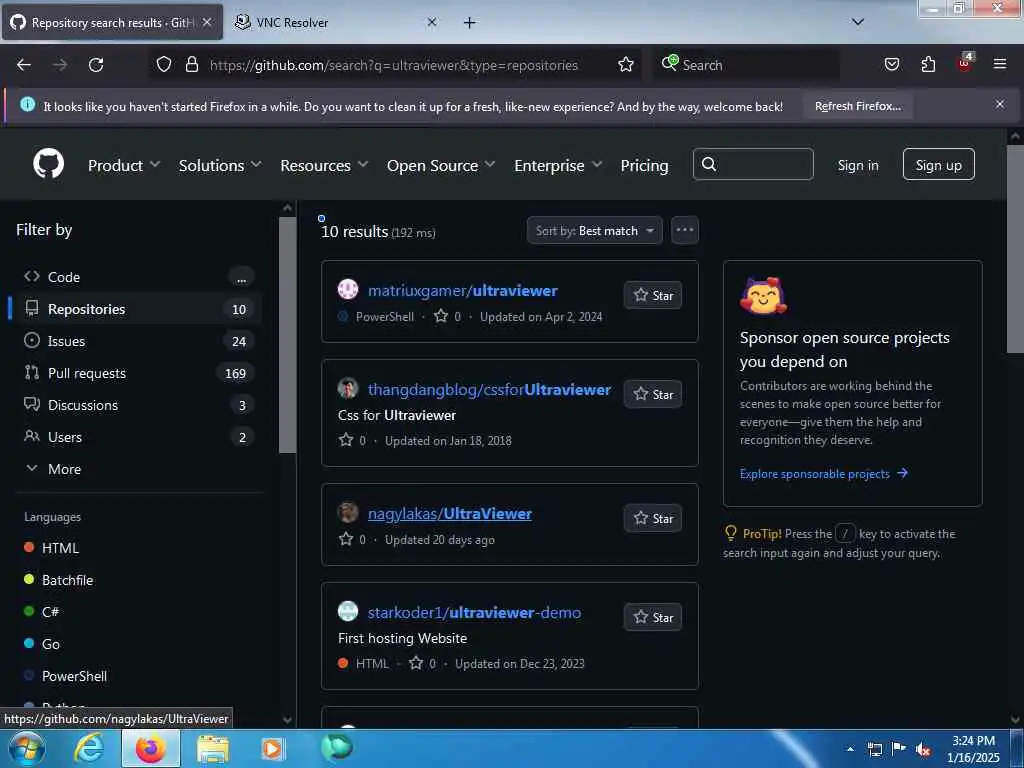Click the red extension badge icon
1024x768 pixels.
[x=965, y=63]
